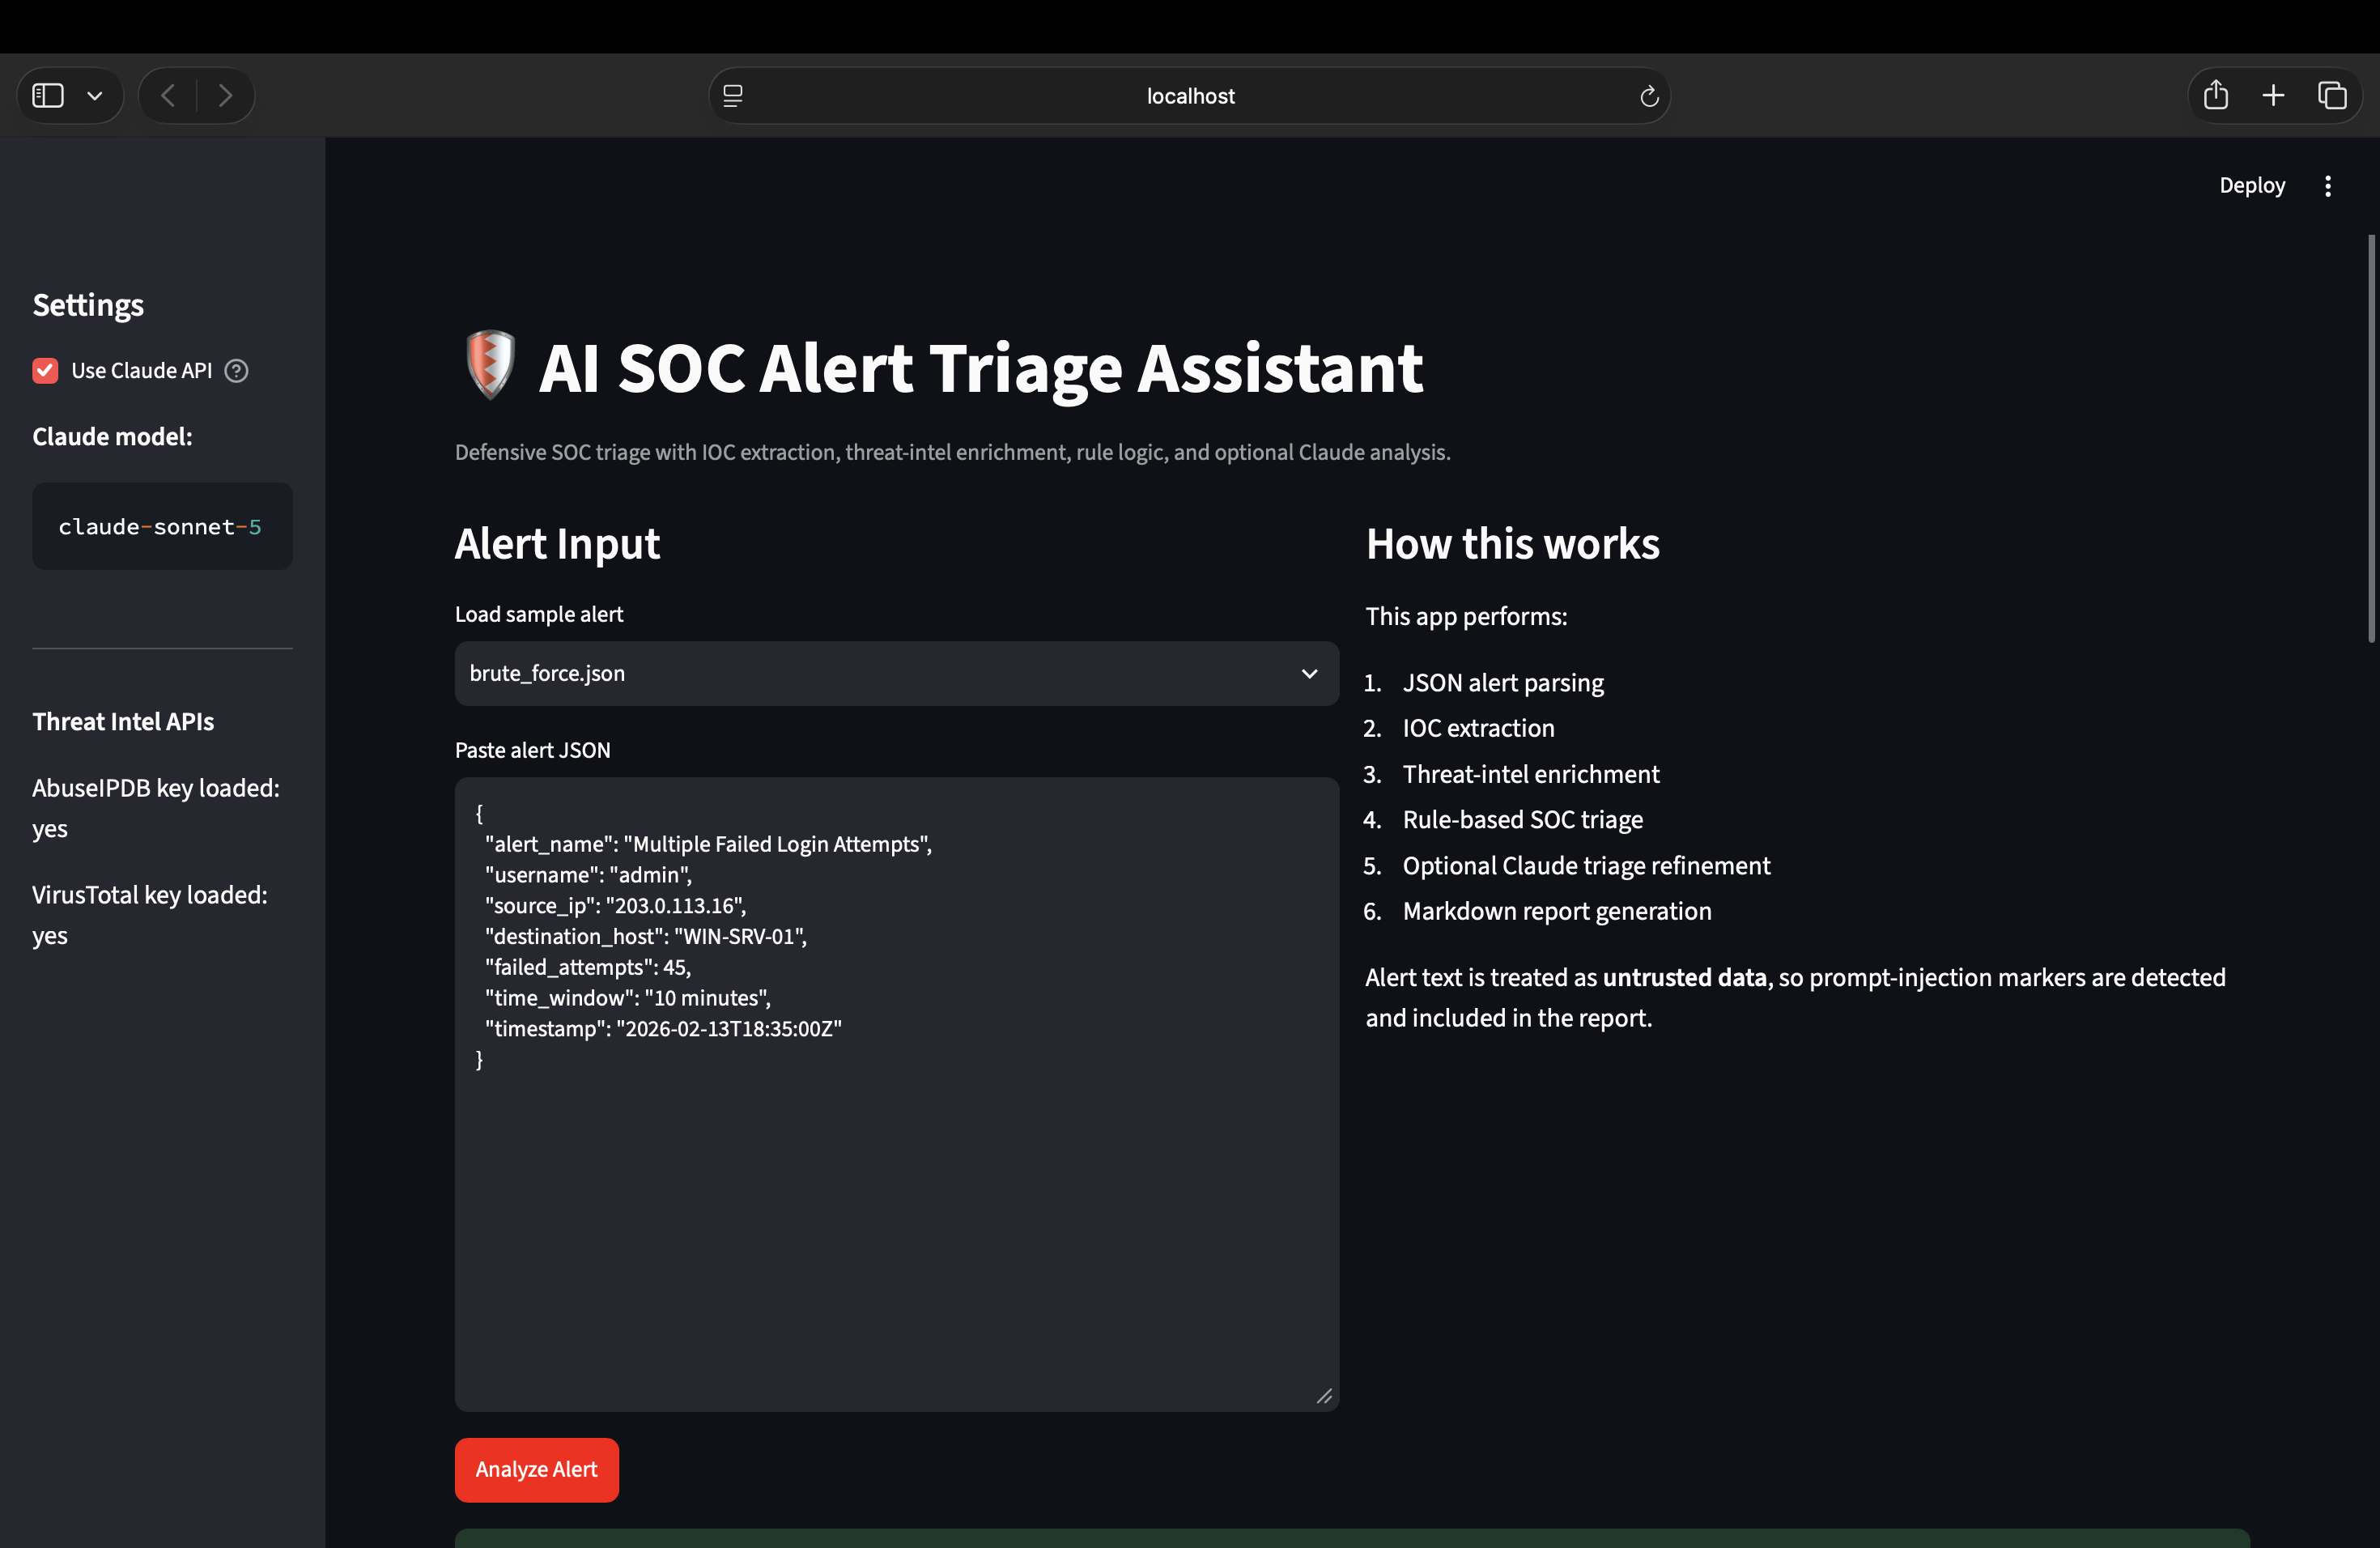Viewport: 2380px width, 1548px height.
Task: Open the Streamlit three-dot menu
Action: pos(2328,186)
